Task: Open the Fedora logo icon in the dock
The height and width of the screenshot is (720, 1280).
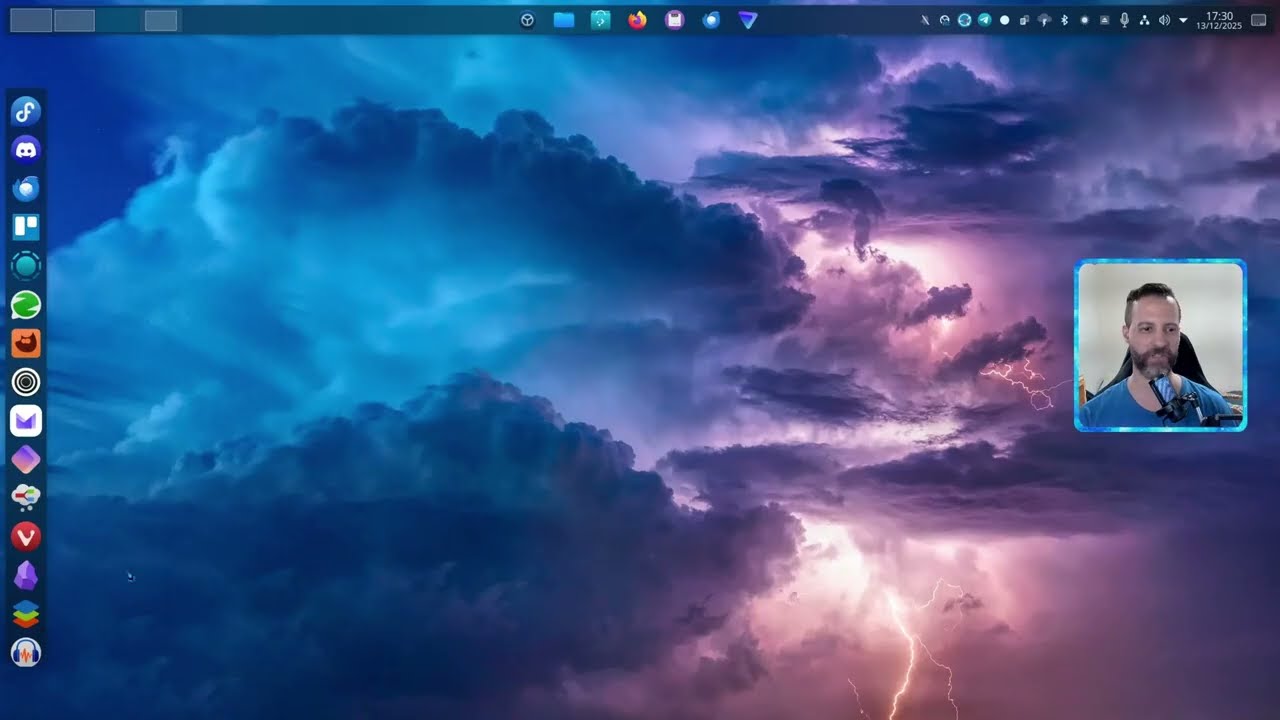Action: pos(26,111)
